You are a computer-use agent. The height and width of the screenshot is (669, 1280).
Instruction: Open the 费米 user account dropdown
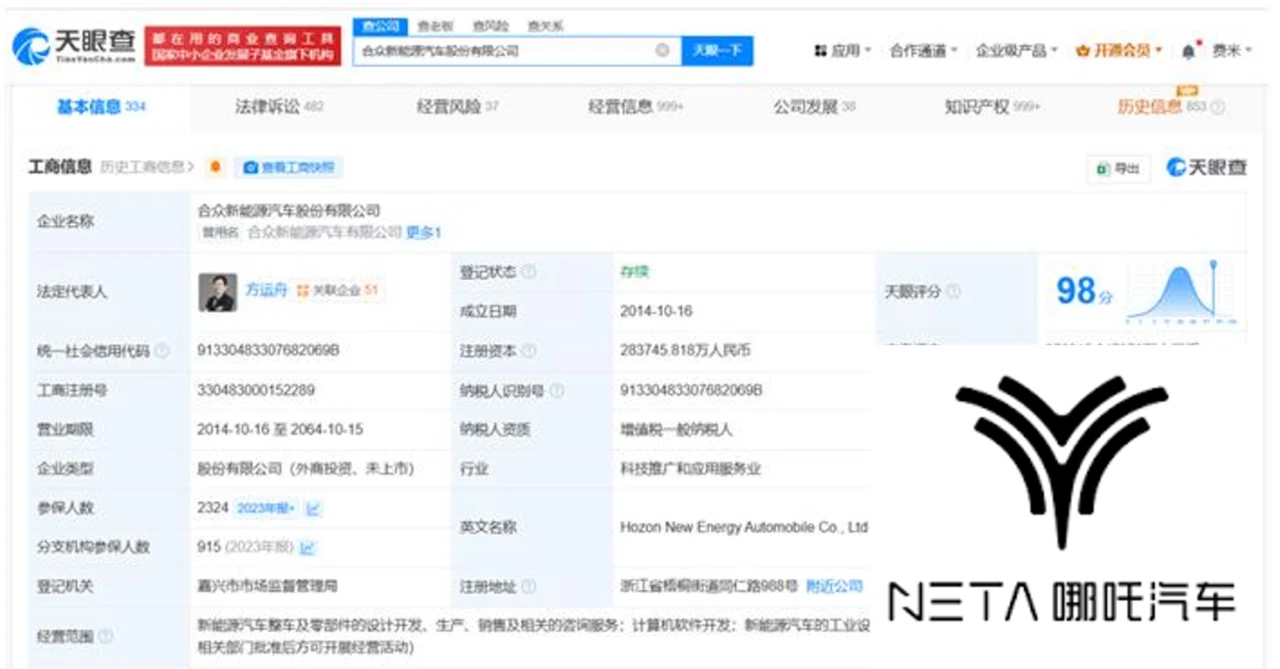point(1232,50)
